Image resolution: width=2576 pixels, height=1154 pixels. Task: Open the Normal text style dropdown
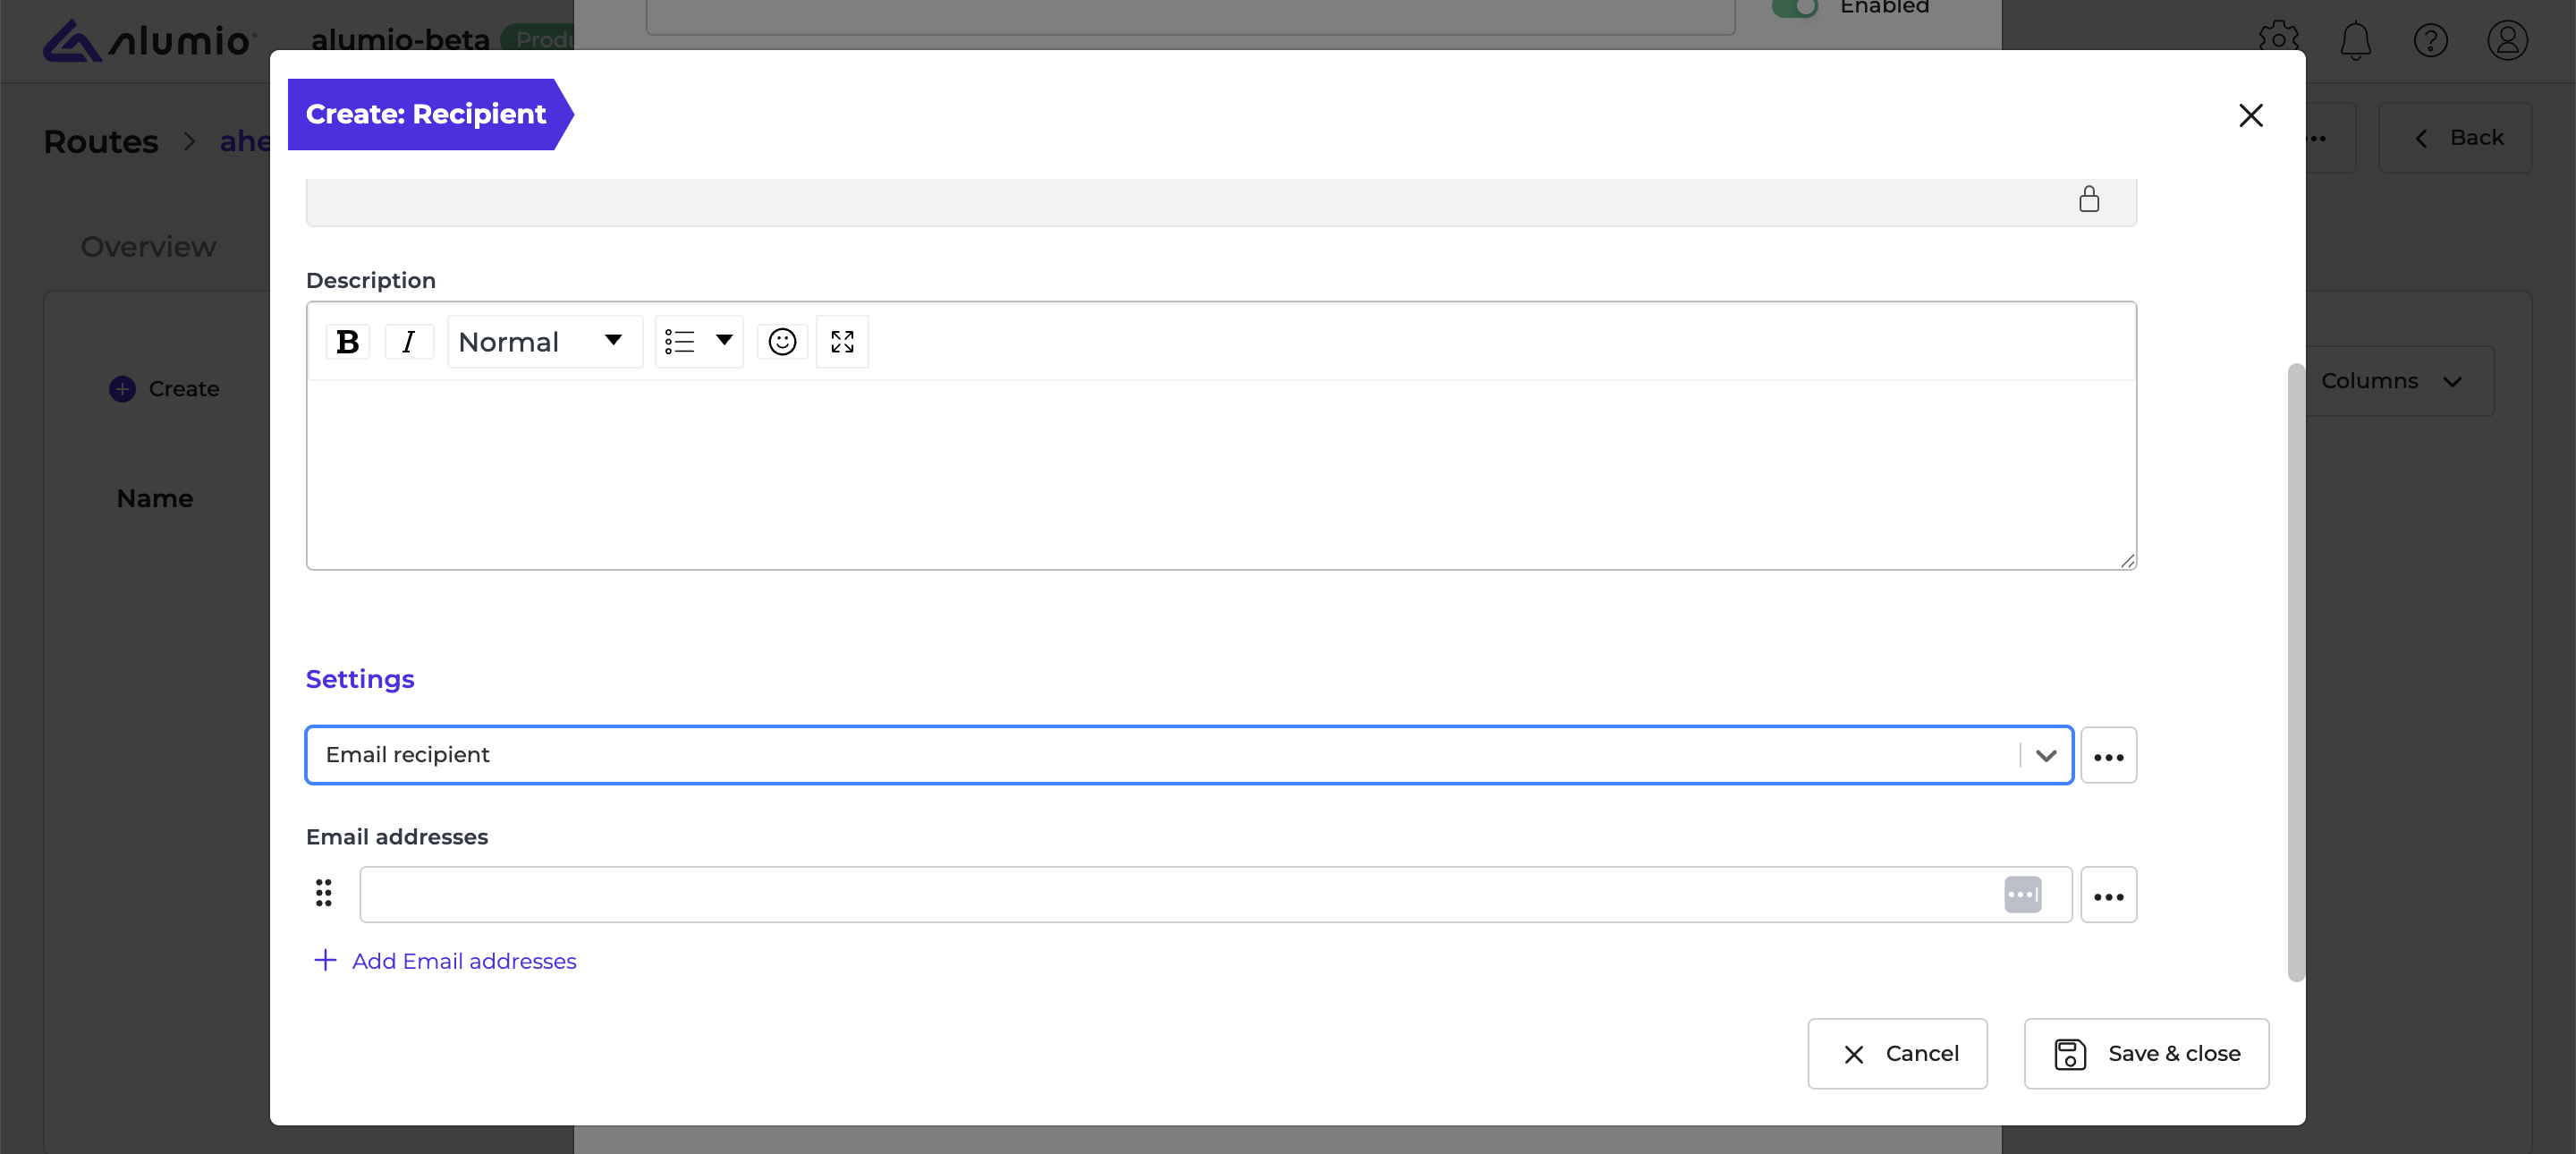[544, 342]
